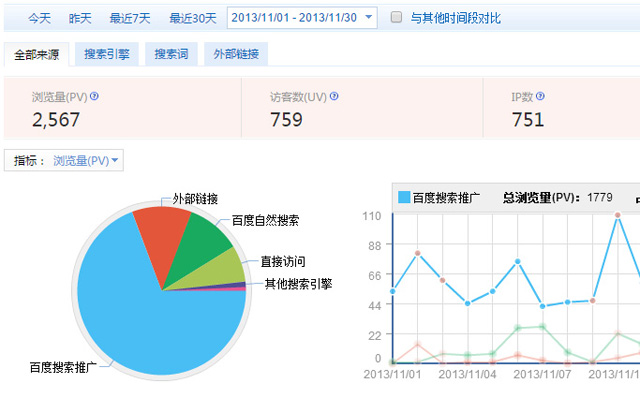Click the purple 其他搜索引擎 pie slice
Image resolution: width=640 pixels, height=398 pixels.
[x=239, y=285]
